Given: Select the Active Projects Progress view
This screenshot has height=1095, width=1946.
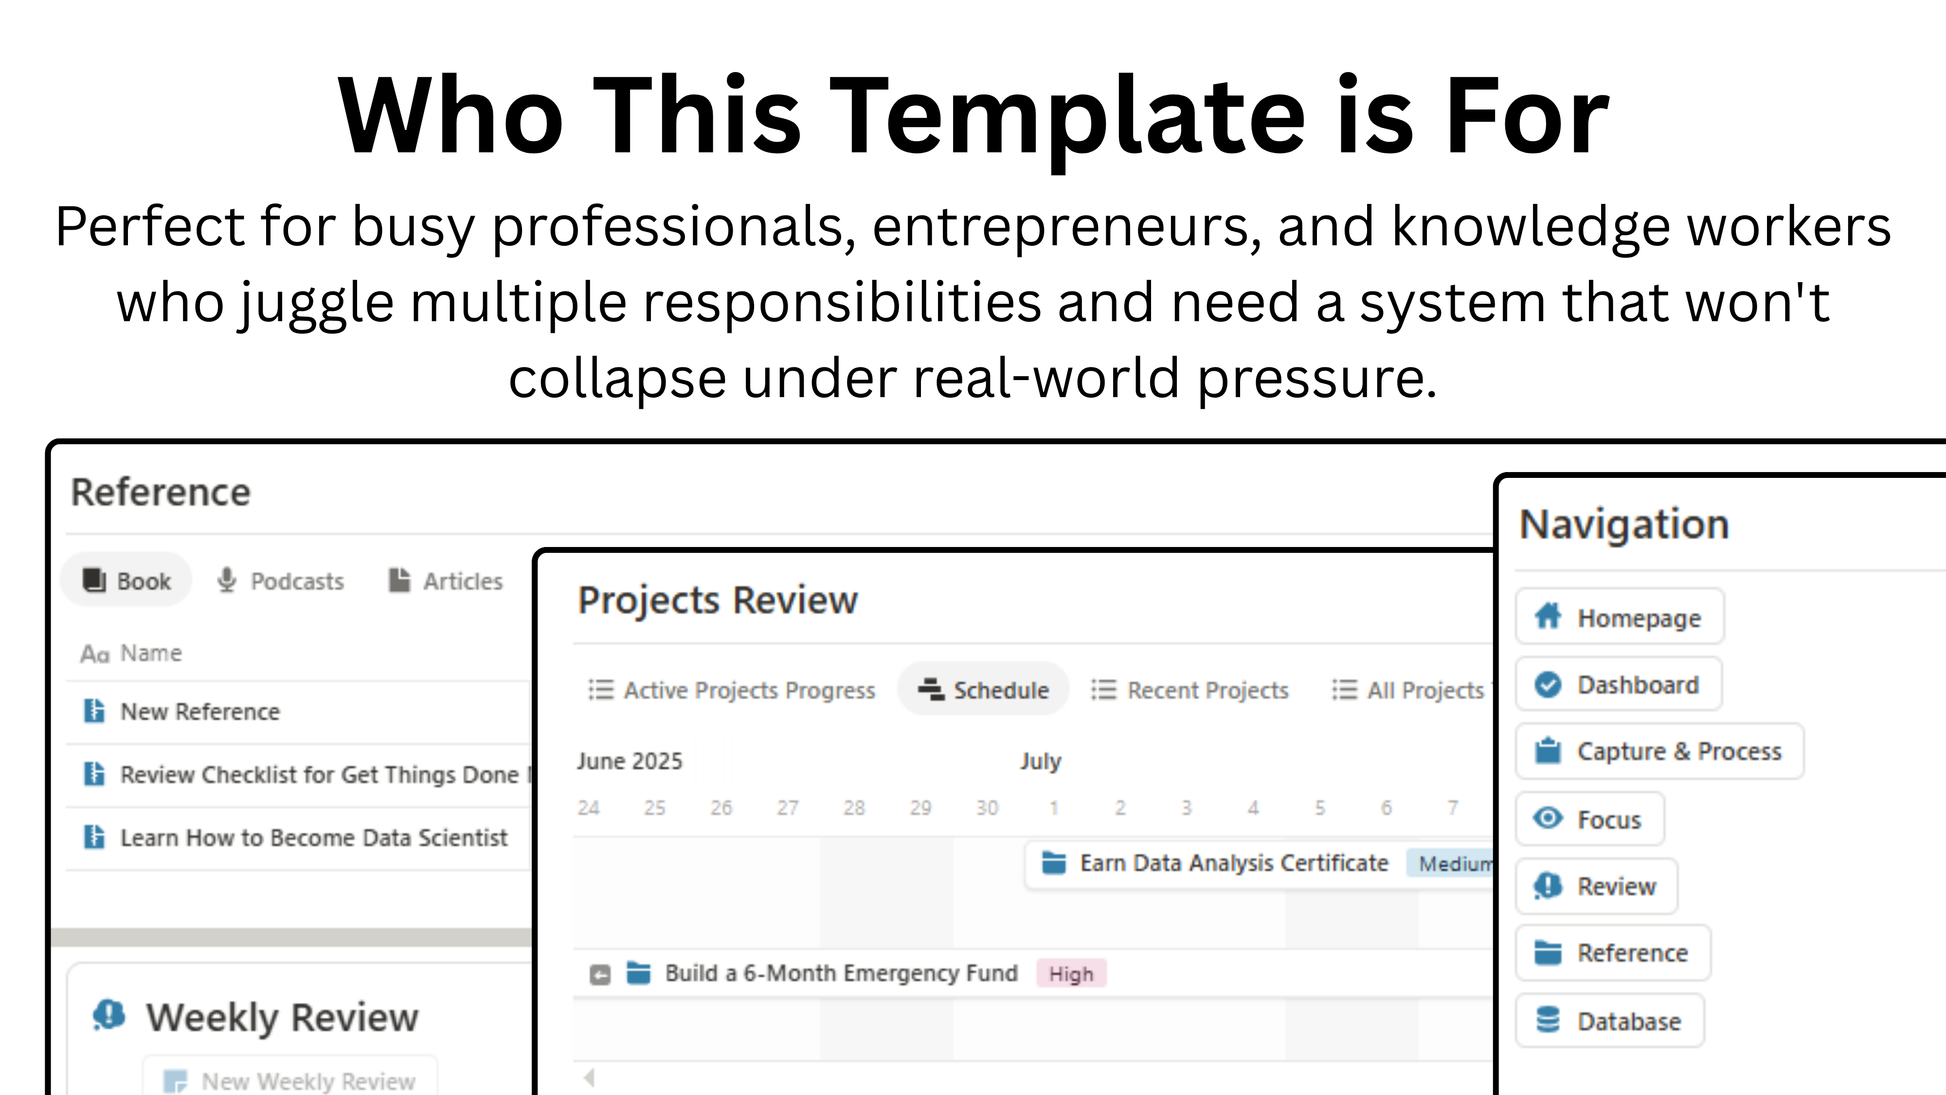Looking at the screenshot, I should coord(732,690).
